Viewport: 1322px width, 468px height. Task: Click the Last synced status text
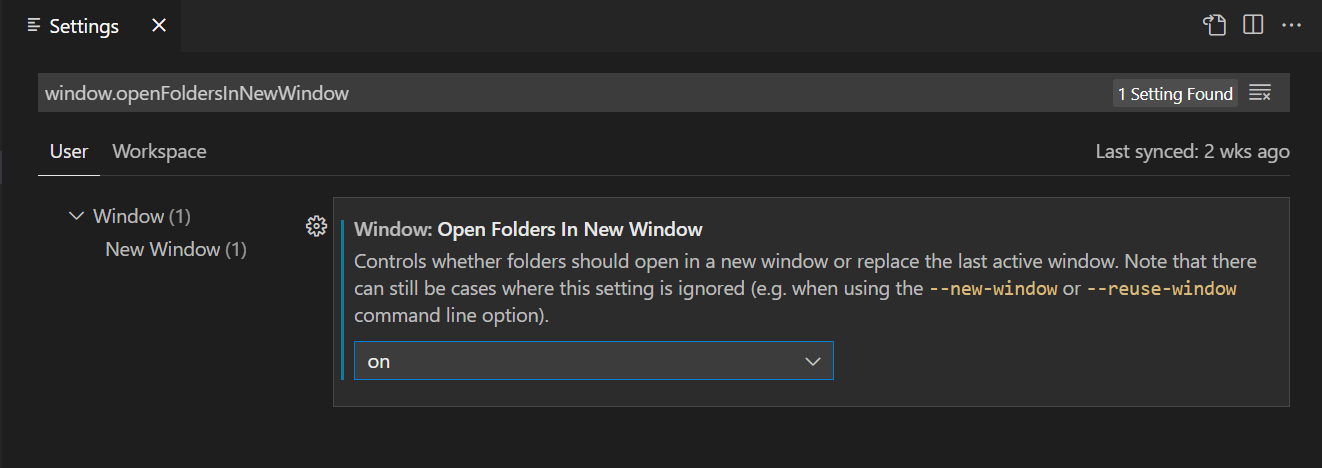[x=1192, y=152]
